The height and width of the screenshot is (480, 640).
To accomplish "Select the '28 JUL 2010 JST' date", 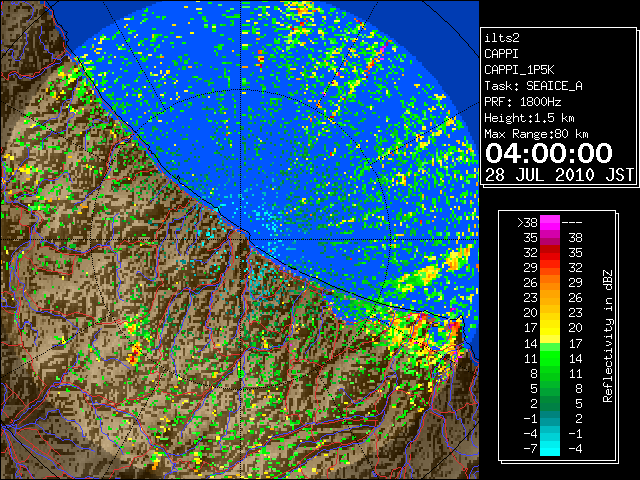I will 559,175.
